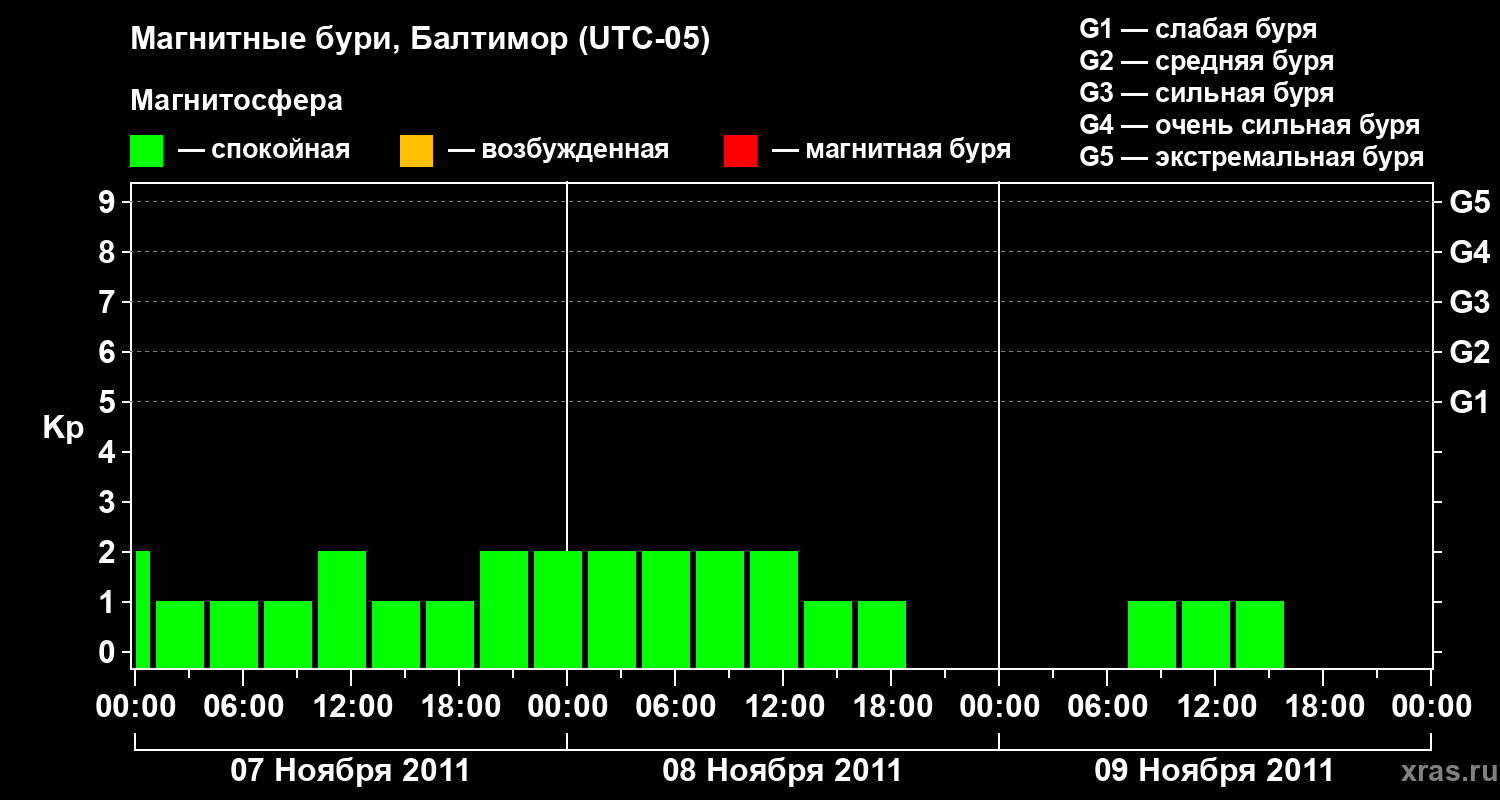Image resolution: width=1500 pixels, height=800 pixels.
Task: Click the '12:00' time label above 08 Ноября
Action: 783,707
